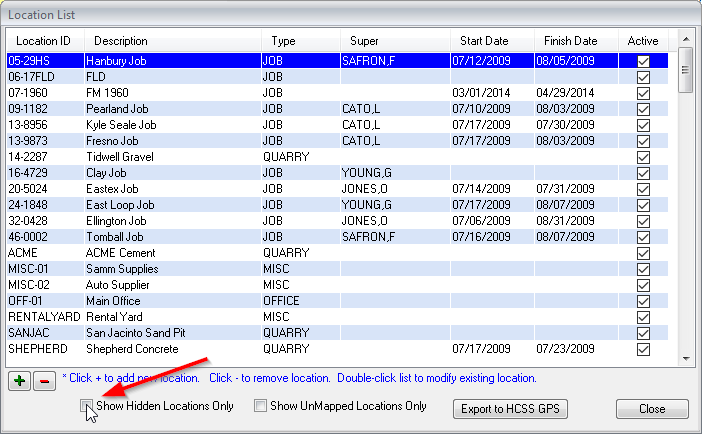Sort by Description column header
Screen dimensions: 702x434
tap(120, 41)
